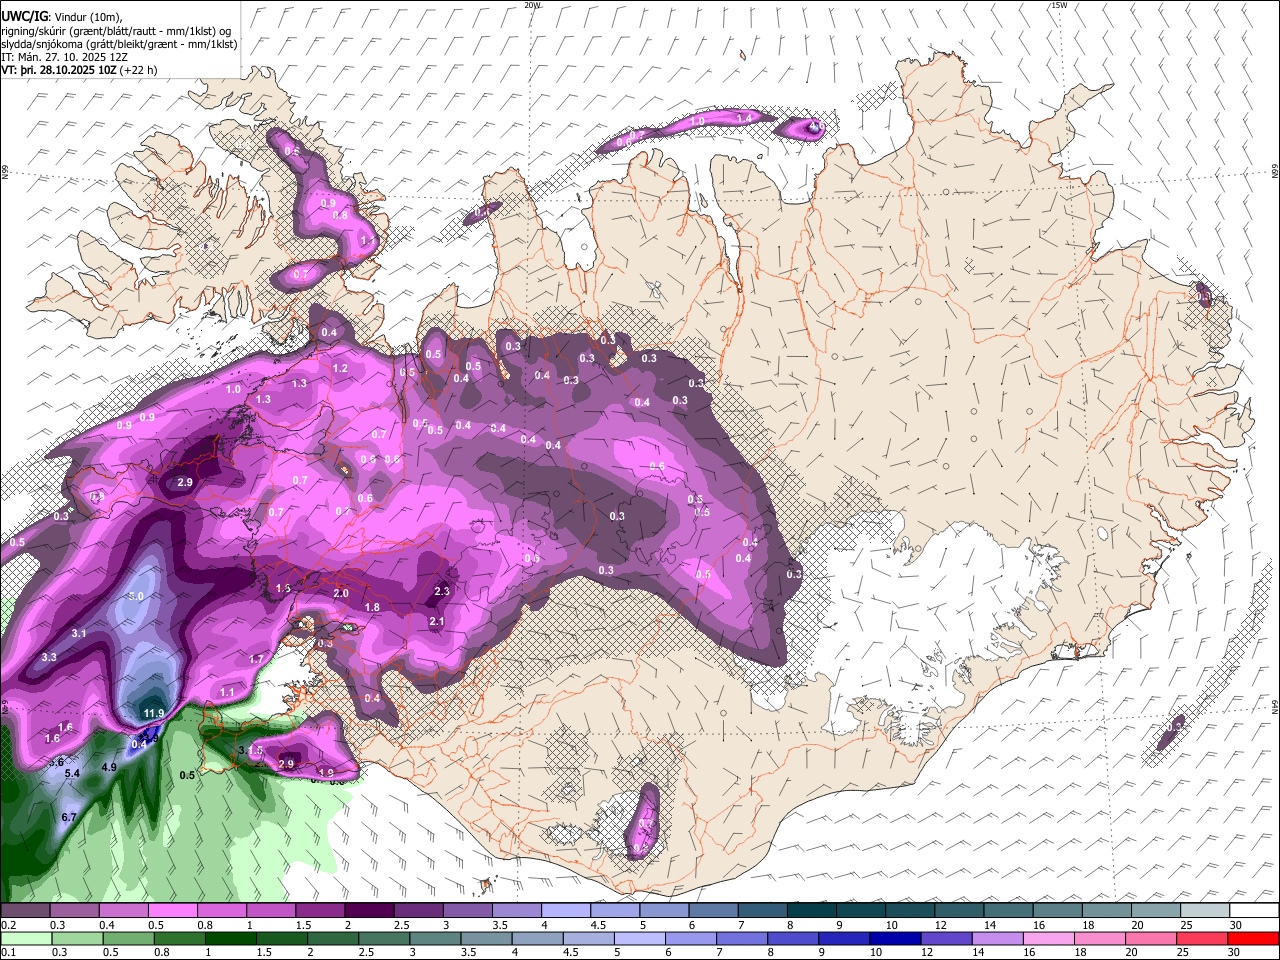Select the lightest green rain swatch between 0.1 and 0.3
This screenshot has height=960, width=1280.
point(25,938)
